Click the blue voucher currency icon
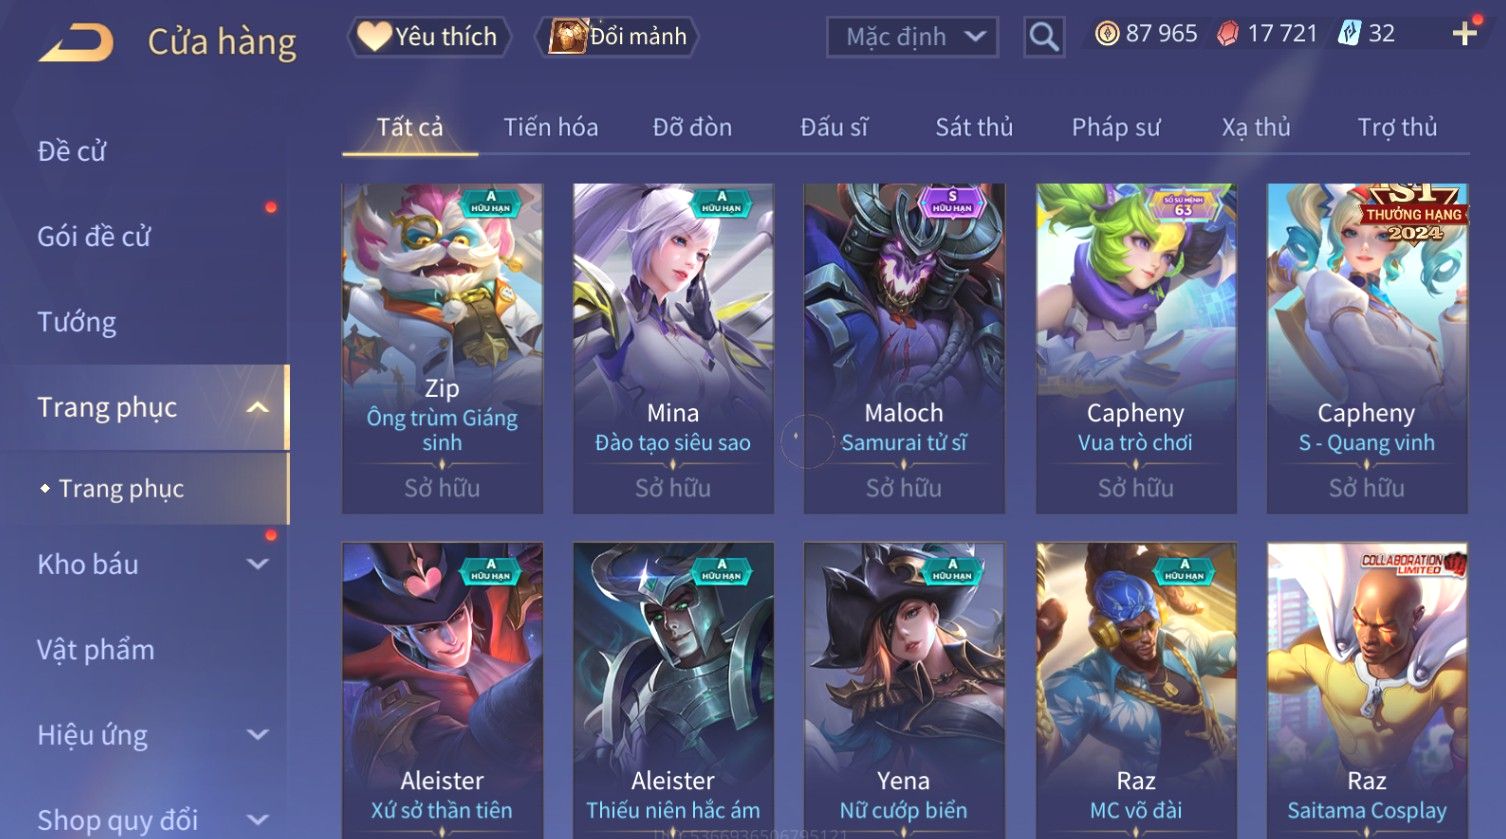 point(1349,34)
